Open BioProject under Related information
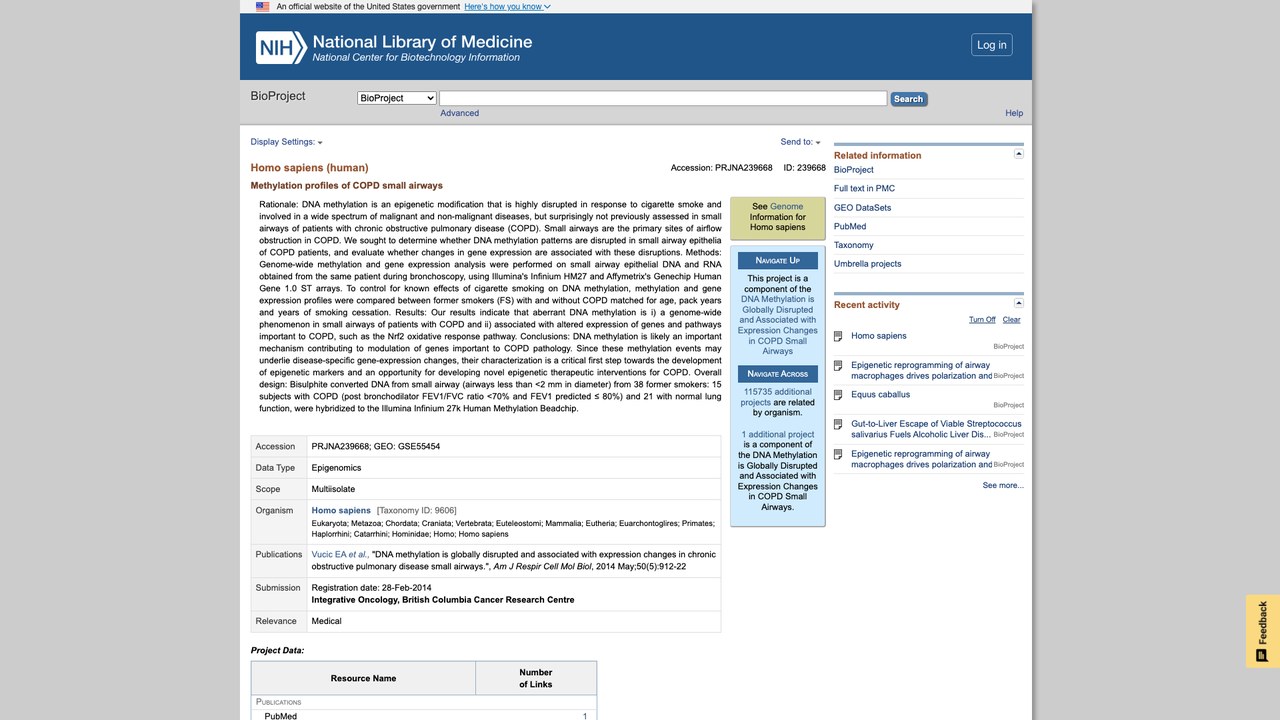This screenshot has height=720, width=1280. (854, 170)
